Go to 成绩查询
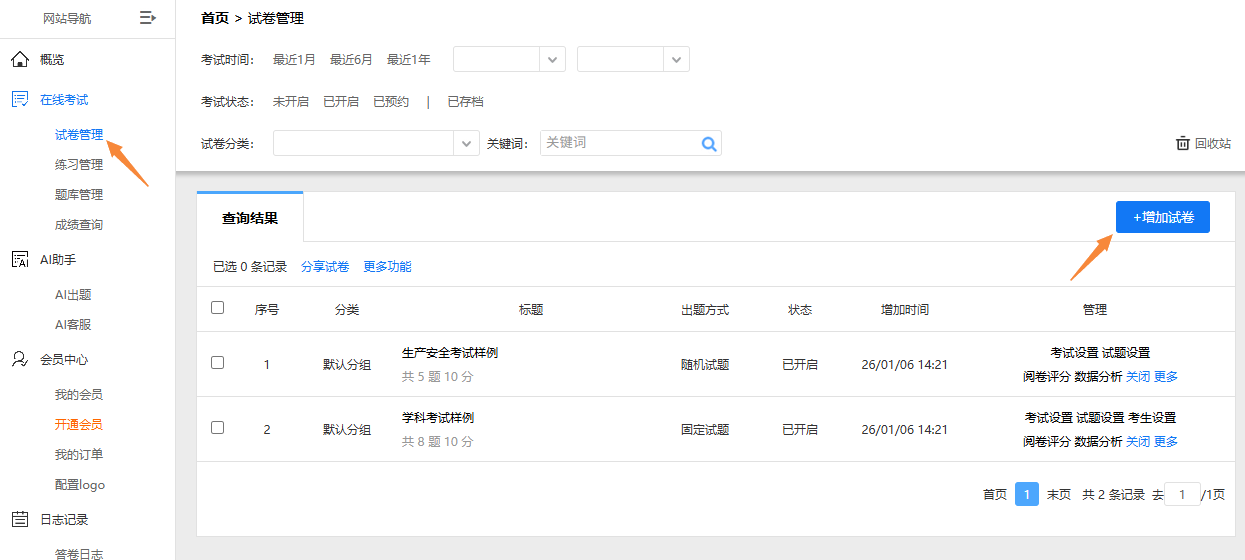The image size is (1245, 560). point(79,225)
